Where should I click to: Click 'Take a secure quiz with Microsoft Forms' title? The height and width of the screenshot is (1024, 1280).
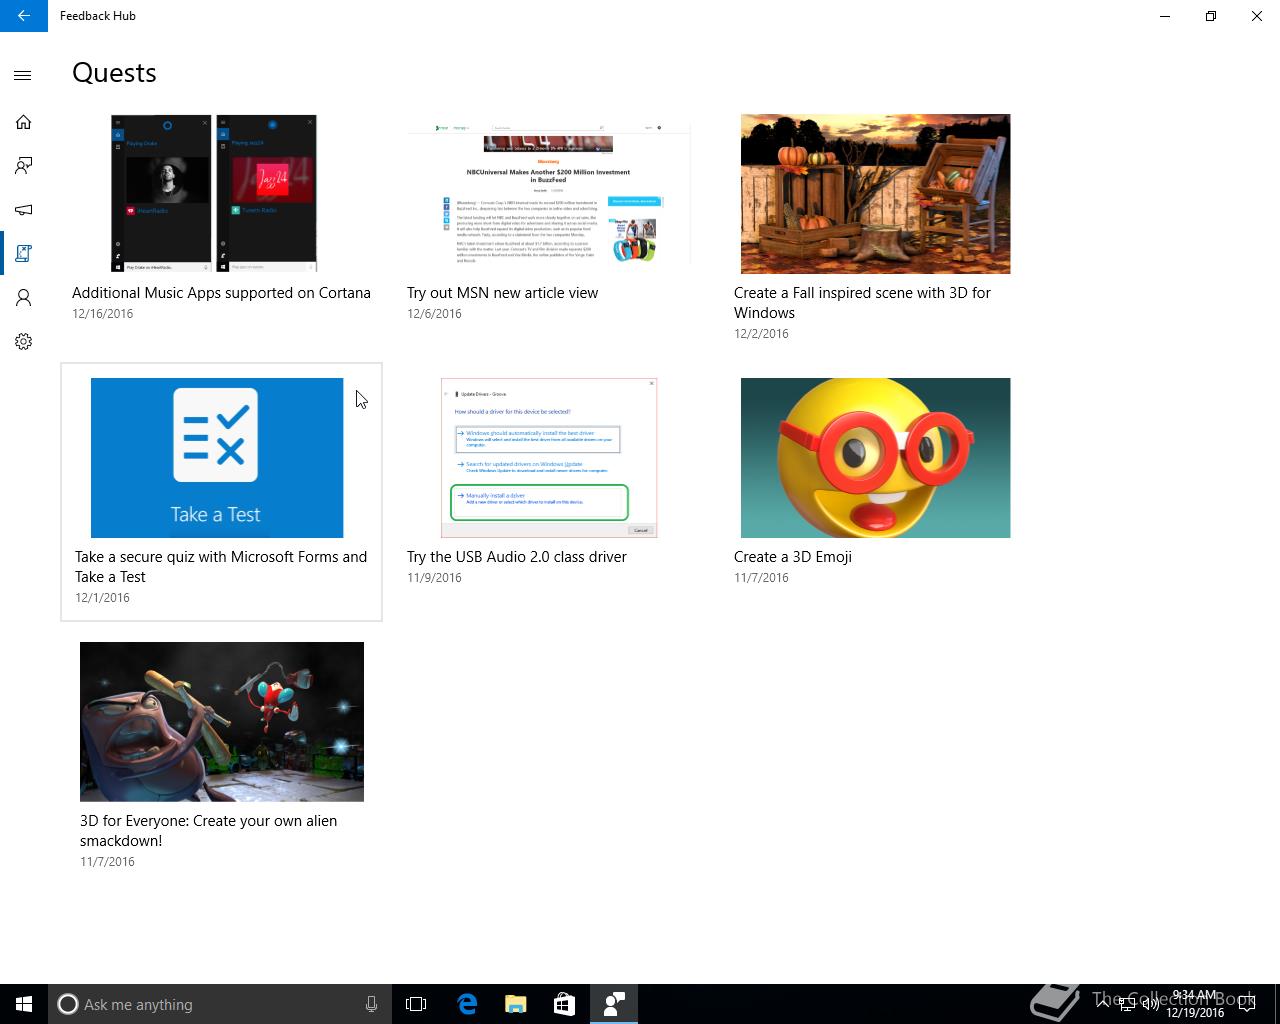[x=221, y=567]
